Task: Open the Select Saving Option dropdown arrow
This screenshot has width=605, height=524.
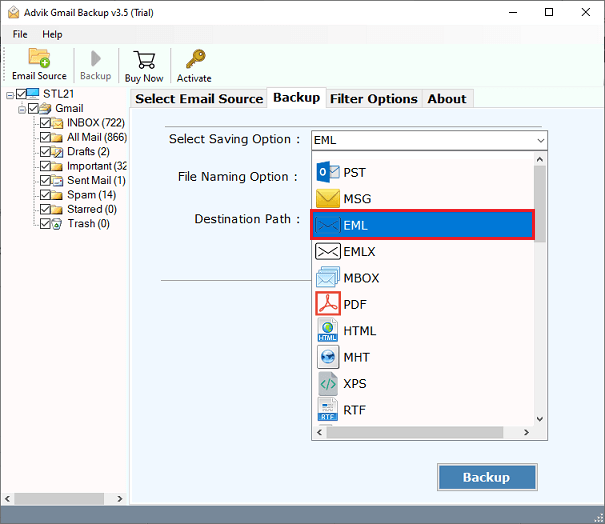Action: 541,140
